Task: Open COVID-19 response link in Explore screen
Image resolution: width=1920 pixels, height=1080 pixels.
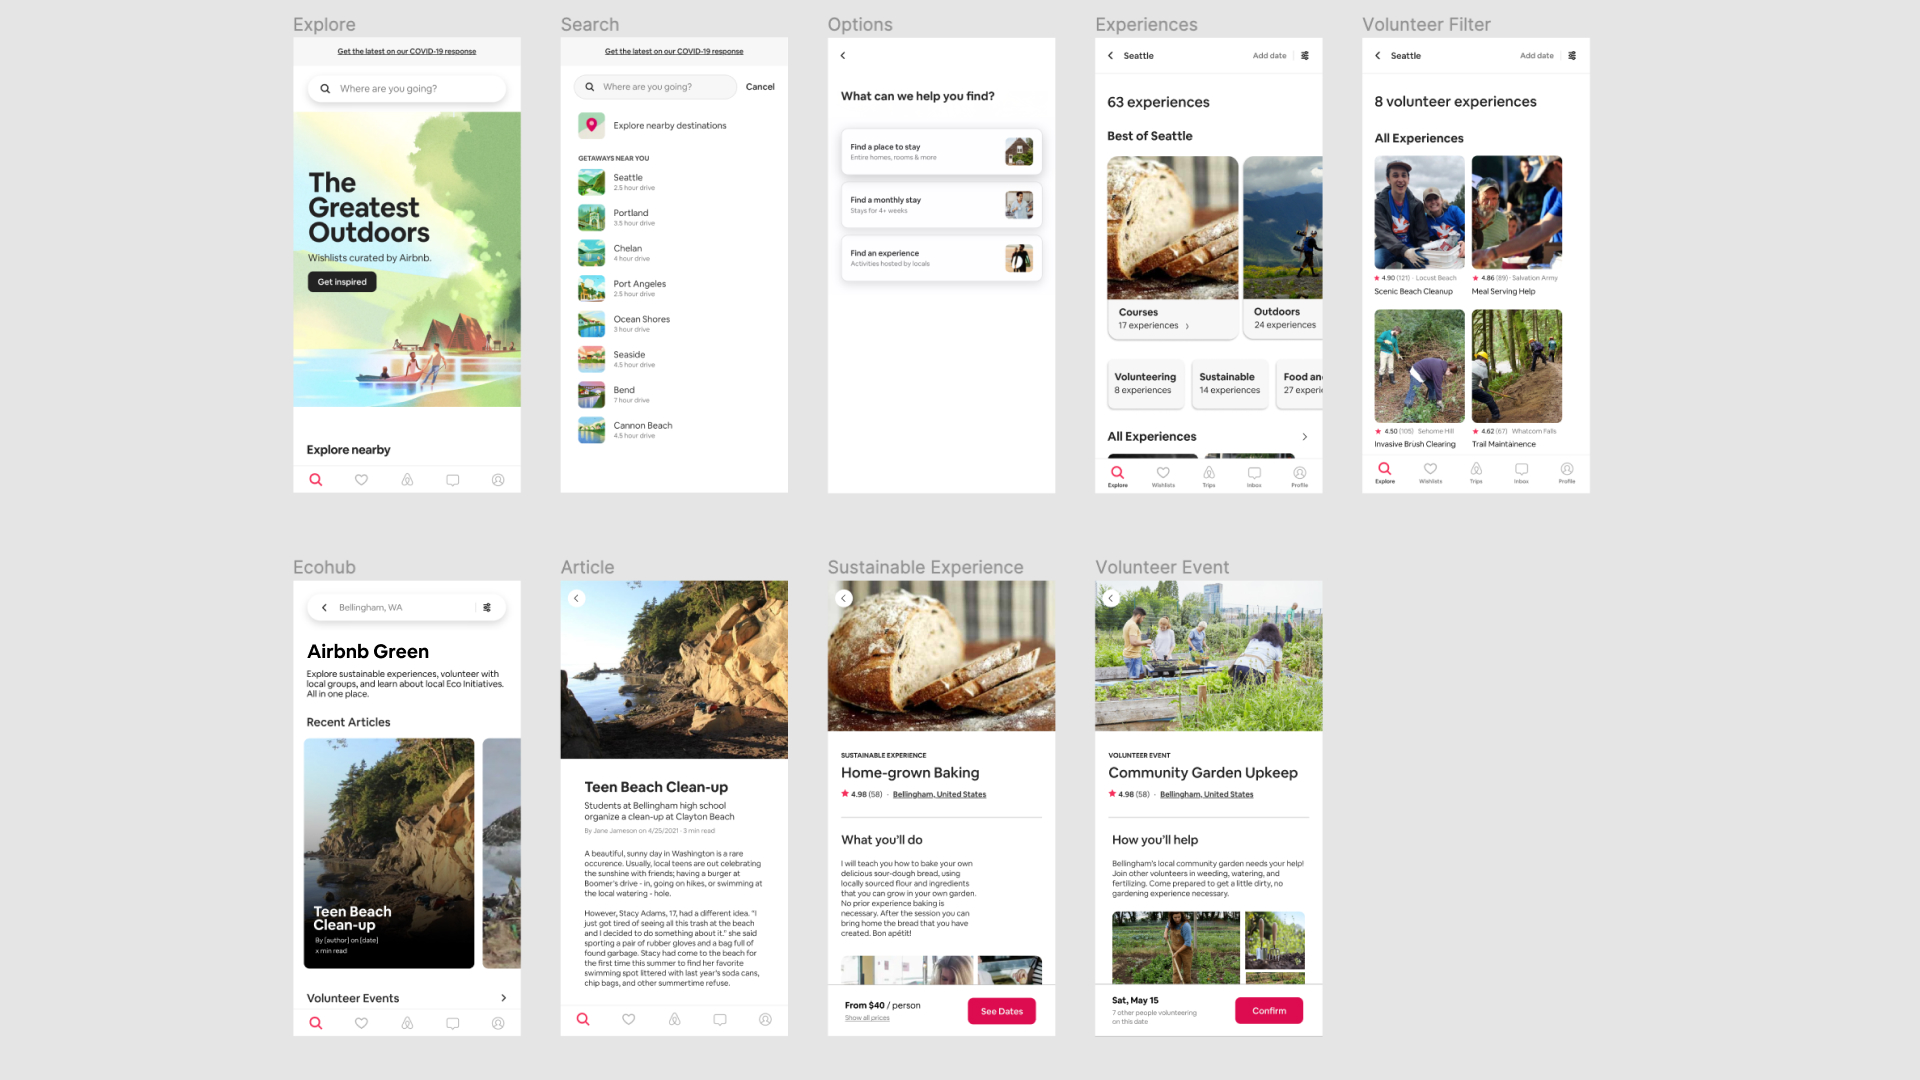Action: 406,51
